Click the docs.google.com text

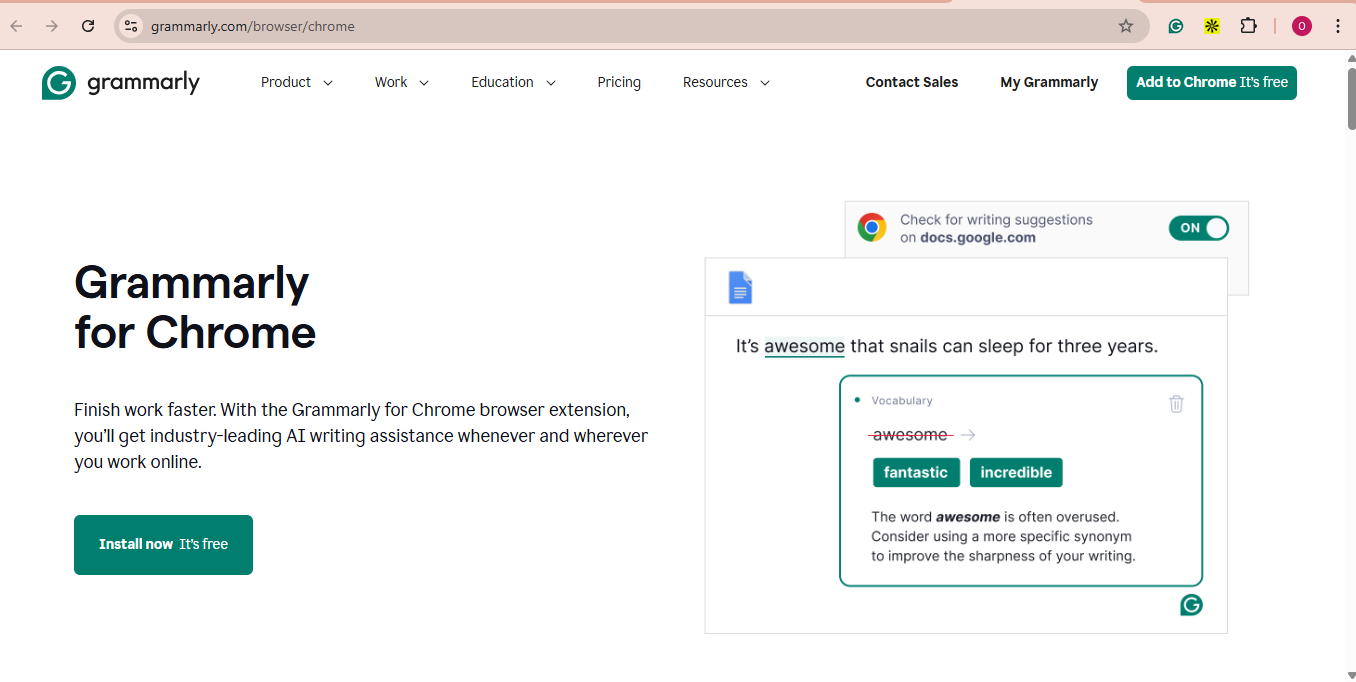pos(978,238)
